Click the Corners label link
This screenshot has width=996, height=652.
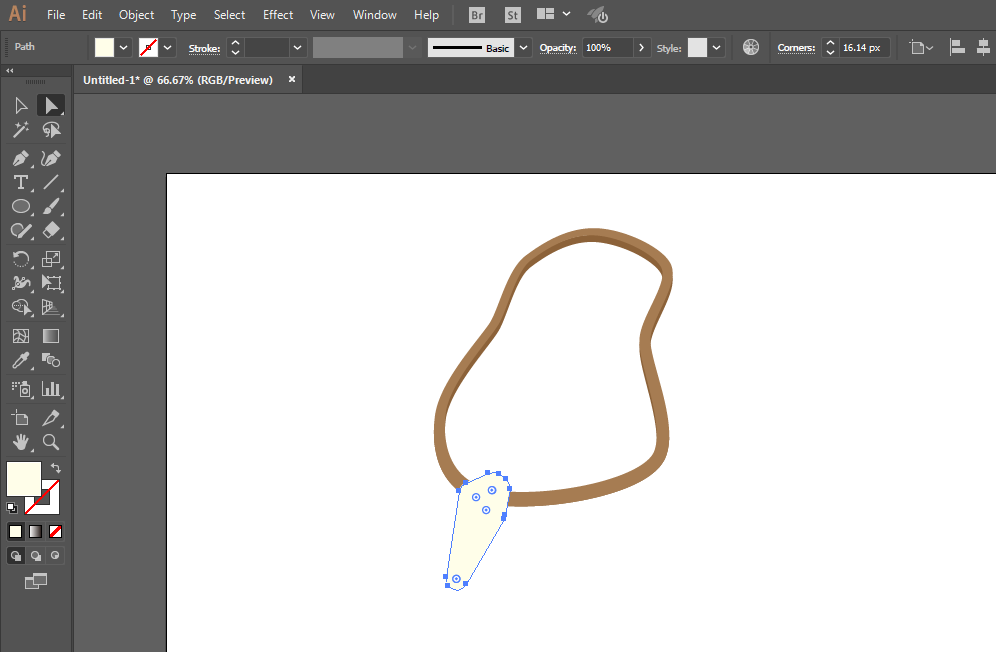(x=796, y=48)
